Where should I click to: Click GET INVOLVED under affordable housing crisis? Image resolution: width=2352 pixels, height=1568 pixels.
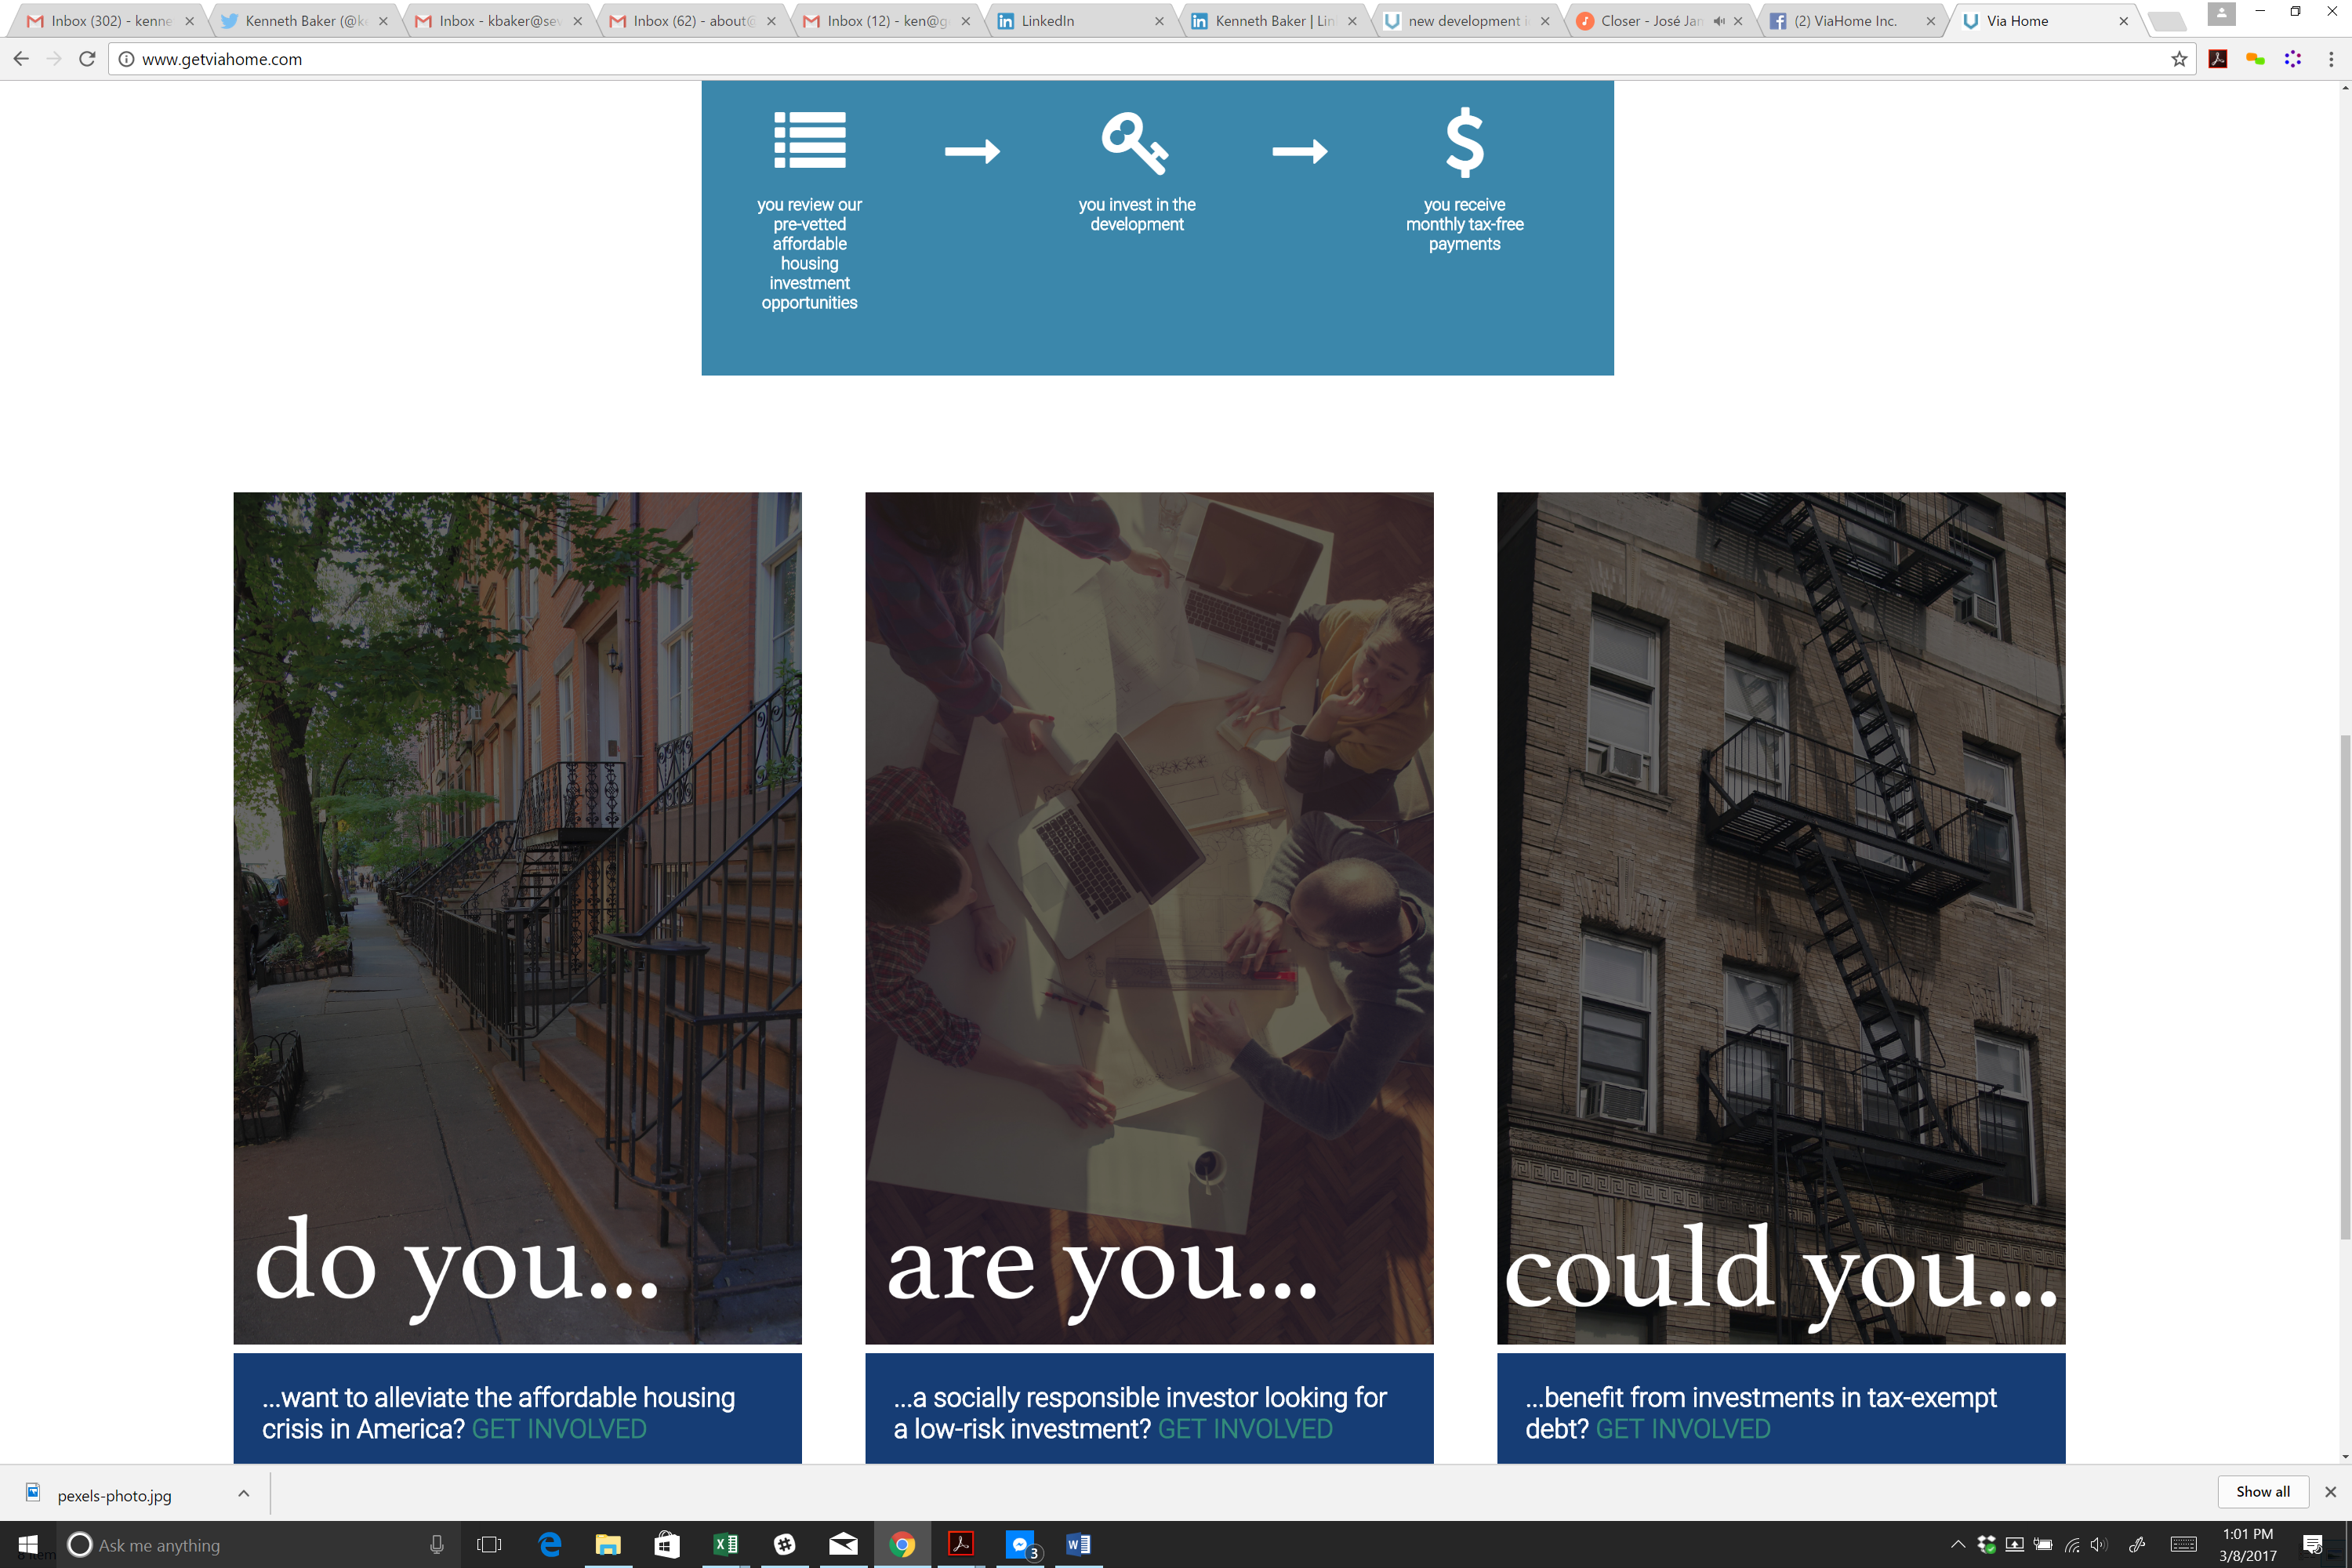558,1429
